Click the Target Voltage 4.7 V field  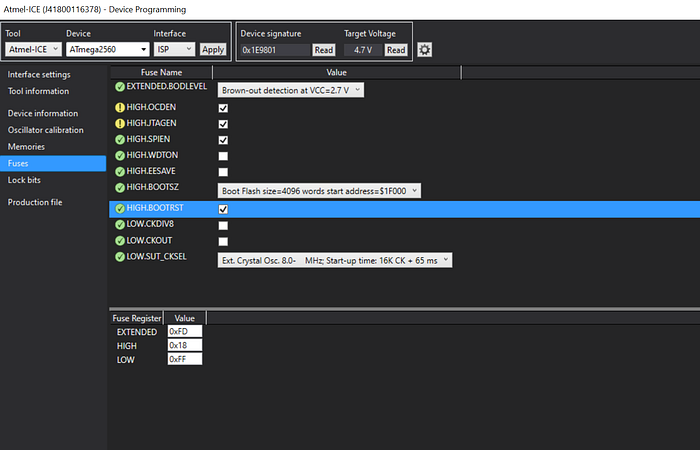[x=363, y=50]
